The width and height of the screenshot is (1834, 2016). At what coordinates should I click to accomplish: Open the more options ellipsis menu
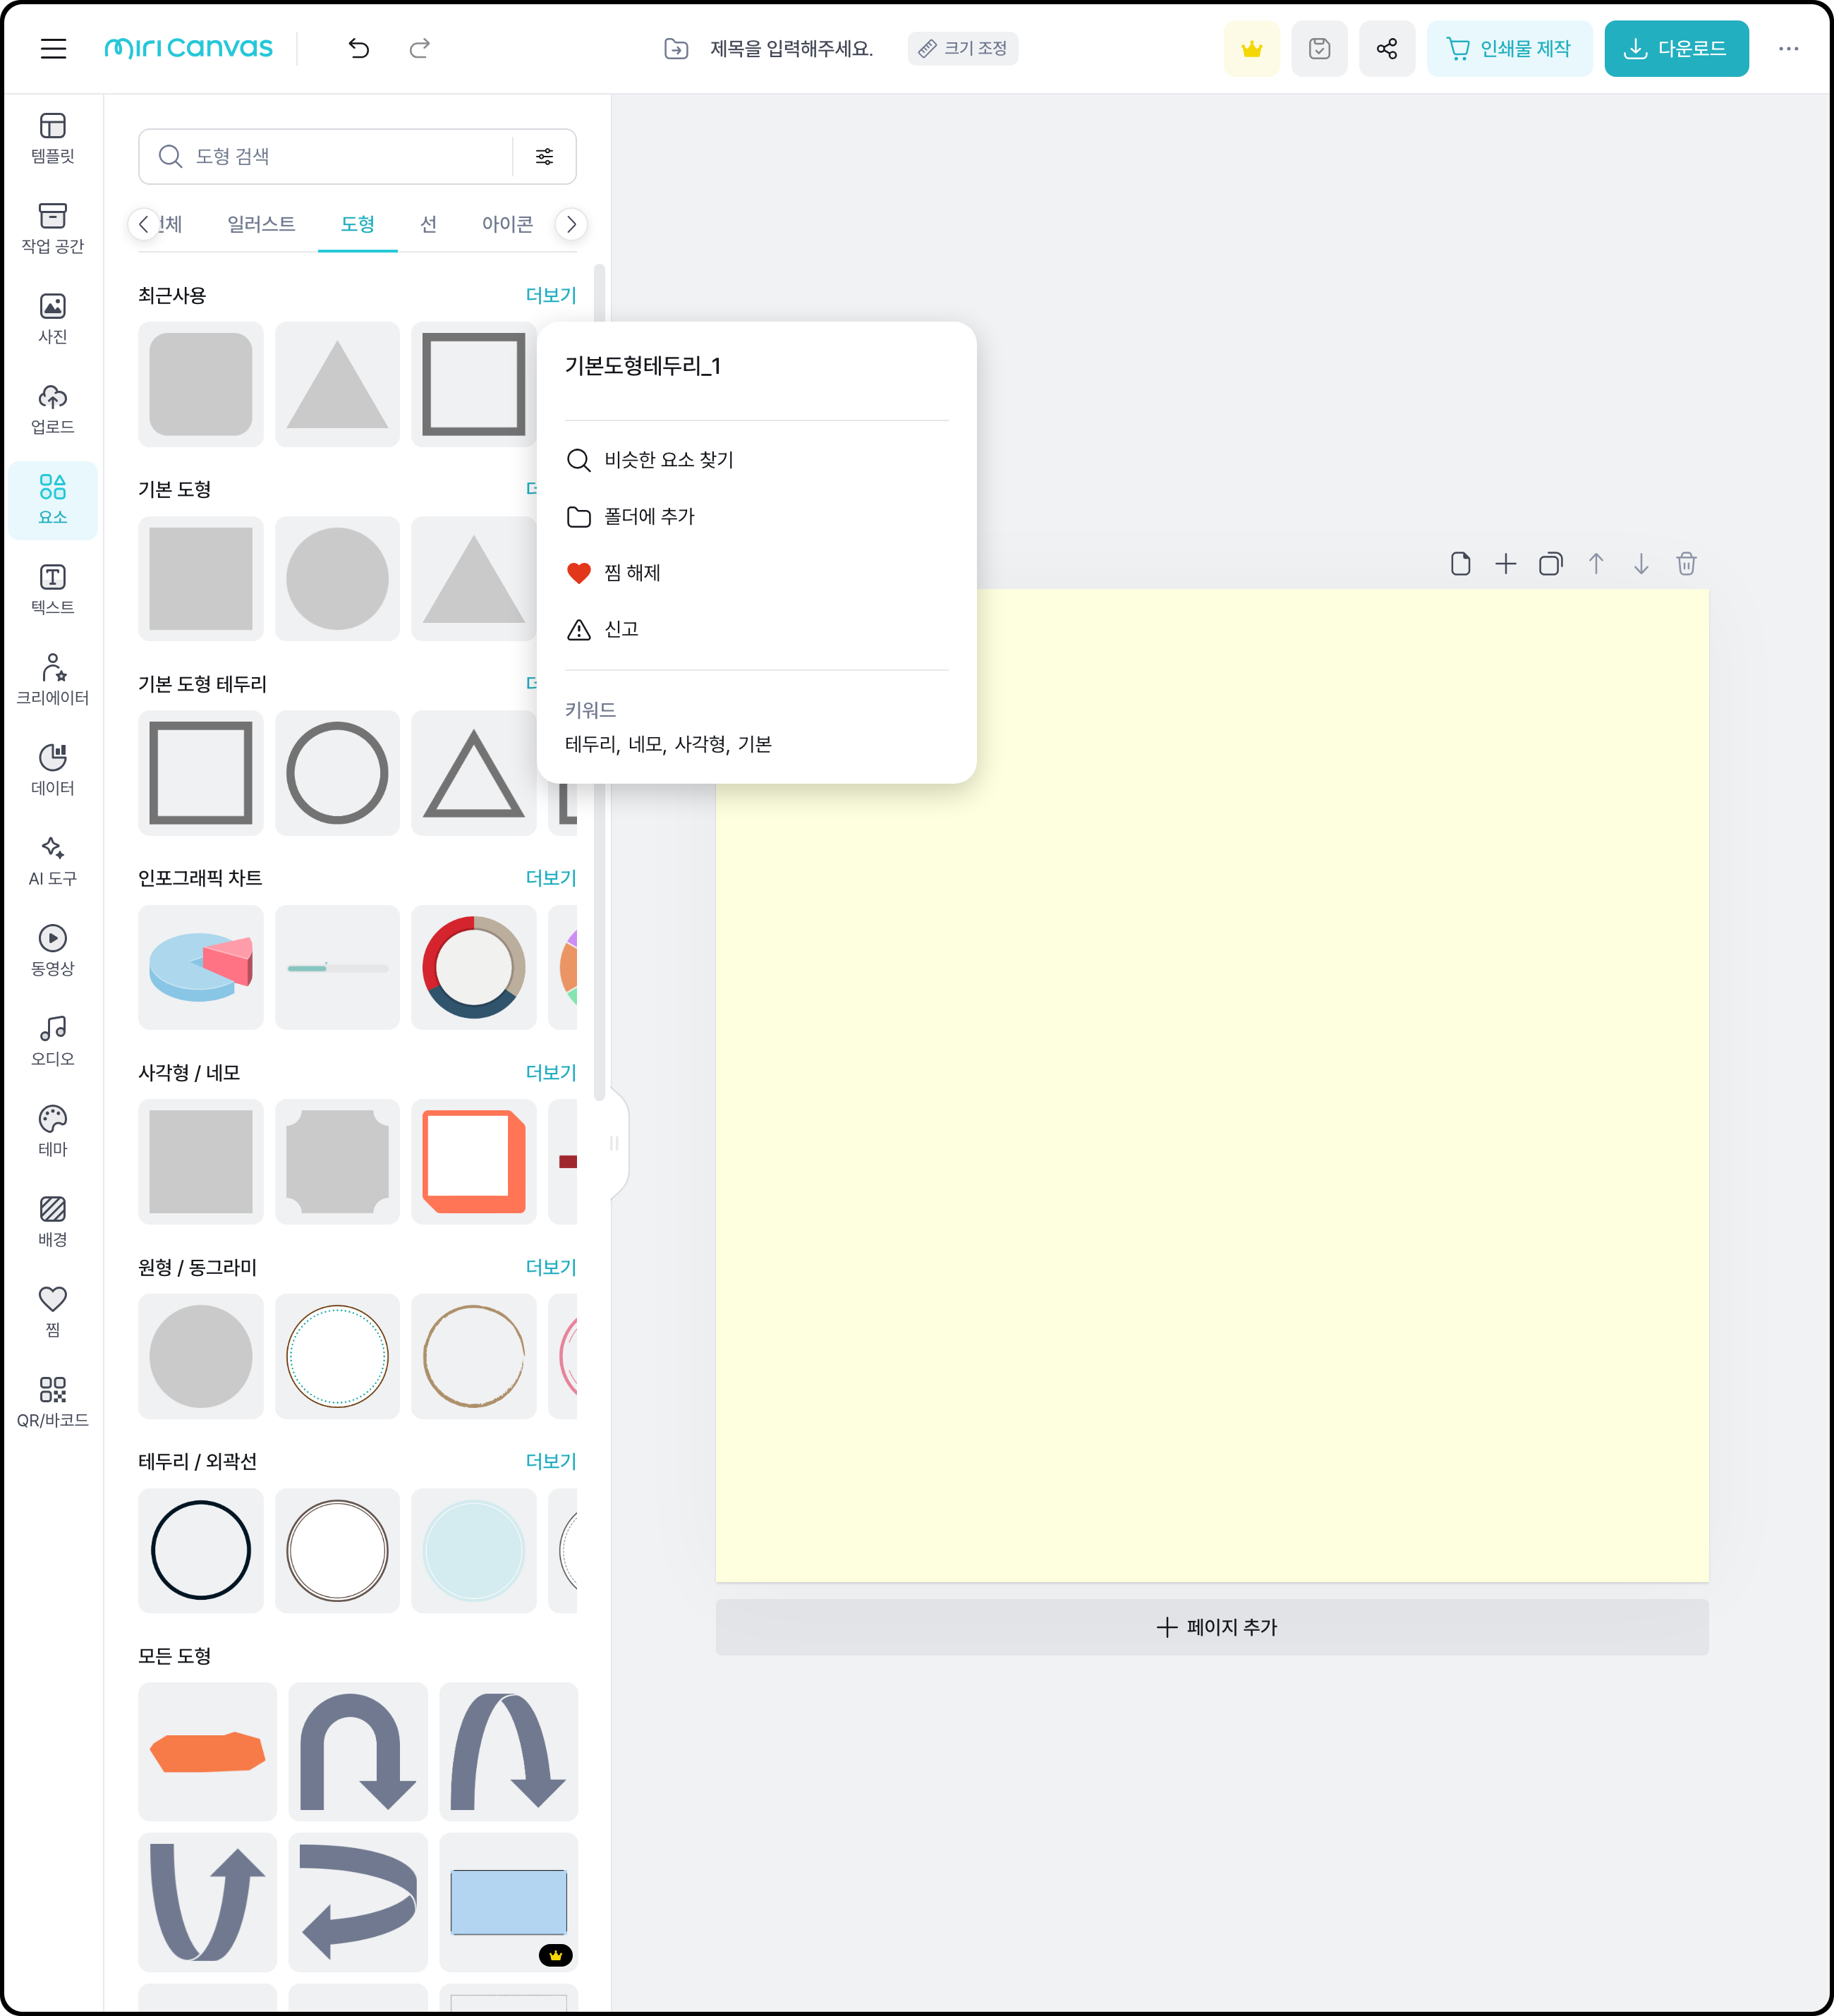[1788, 48]
